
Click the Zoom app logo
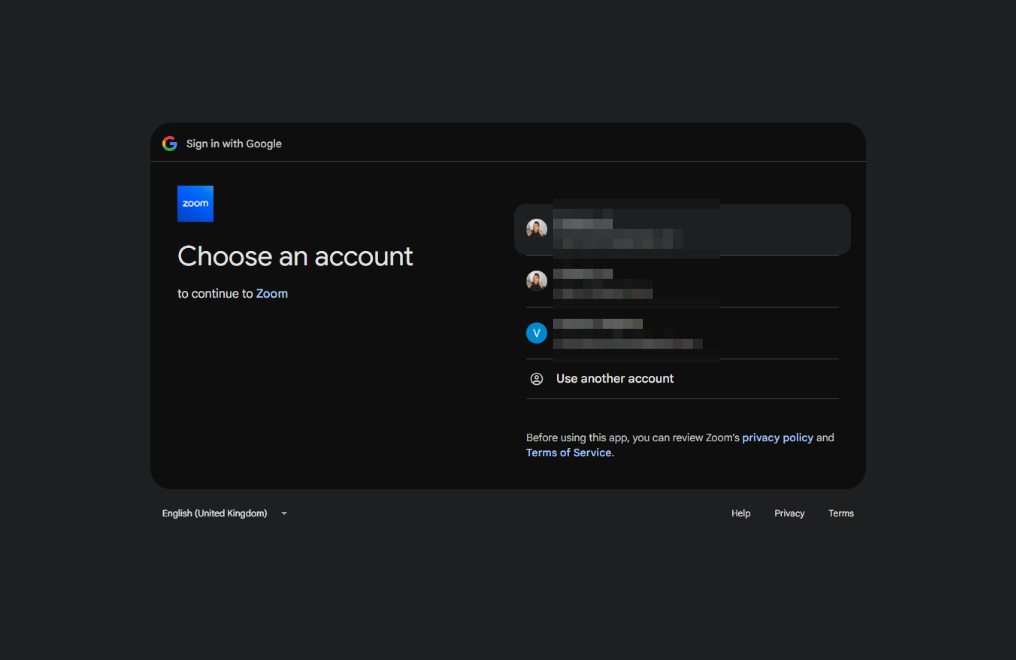pos(195,203)
